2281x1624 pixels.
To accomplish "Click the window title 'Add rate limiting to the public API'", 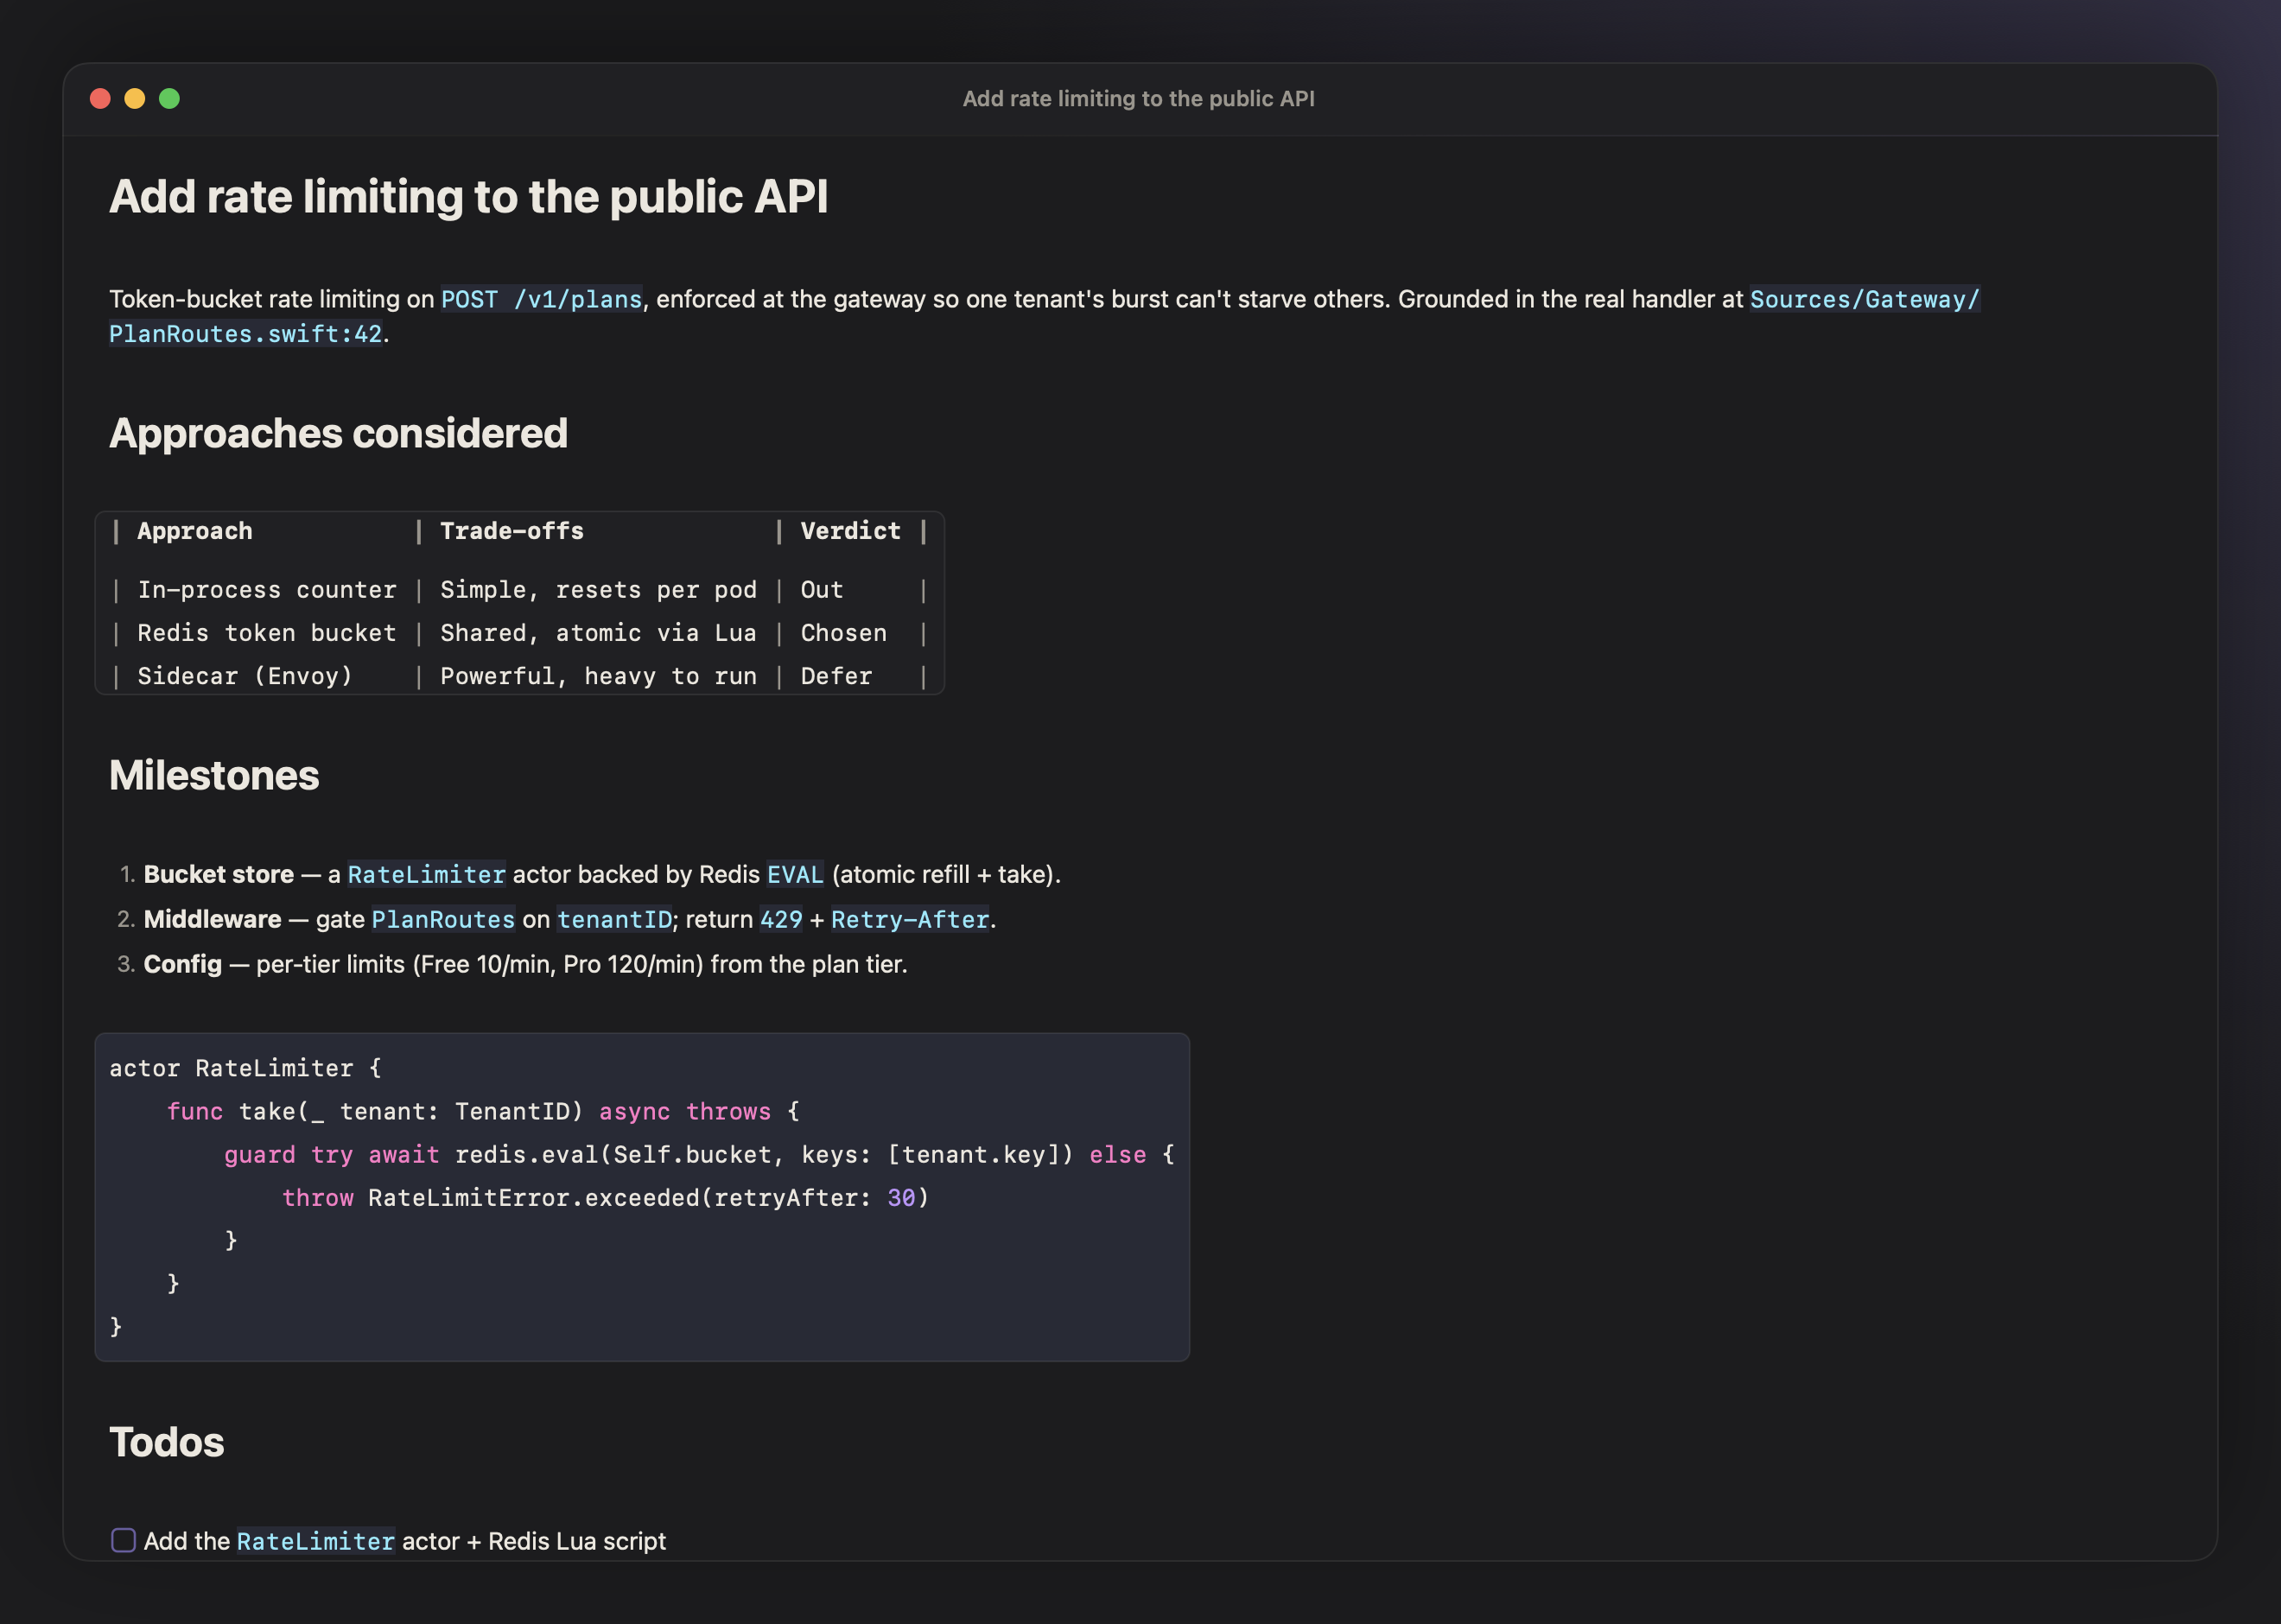I will click(1139, 98).
